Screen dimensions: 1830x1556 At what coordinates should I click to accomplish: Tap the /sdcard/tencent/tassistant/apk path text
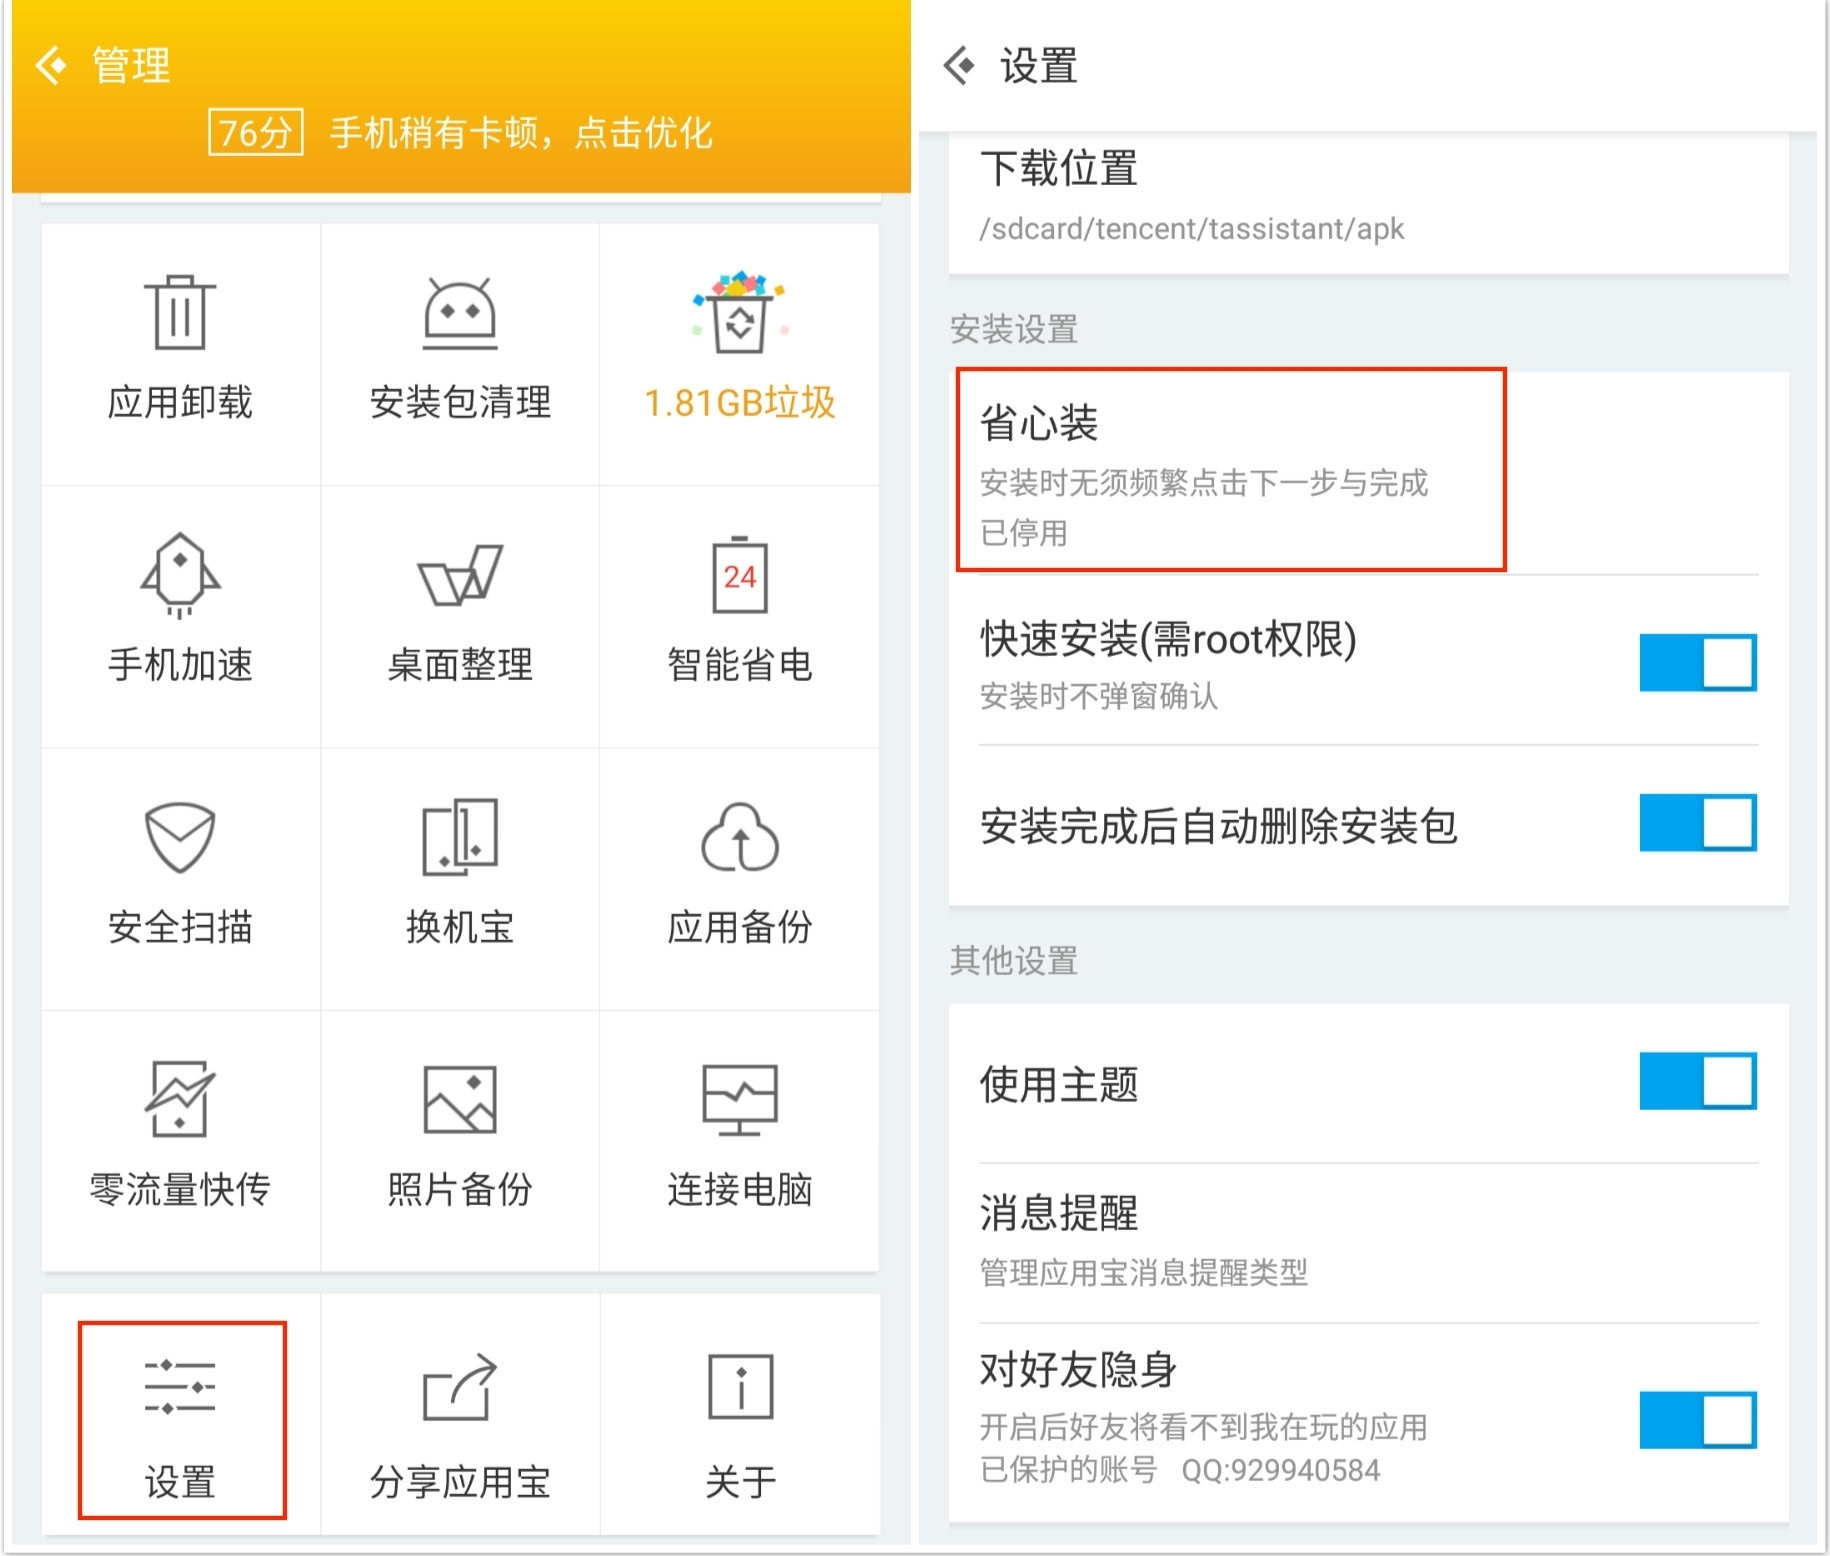pos(1192,229)
